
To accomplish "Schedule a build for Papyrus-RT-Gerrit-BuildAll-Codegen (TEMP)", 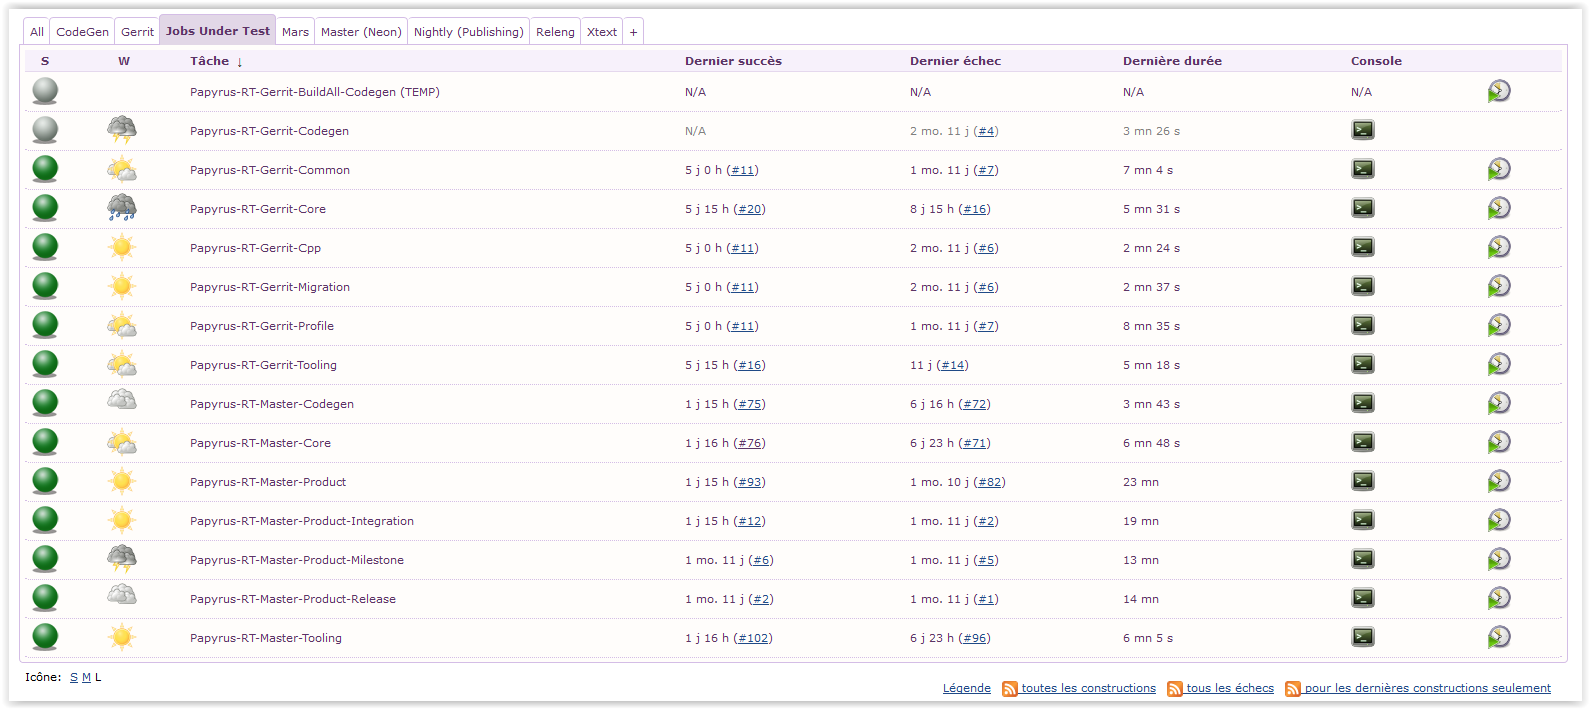I will [1499, 91].
